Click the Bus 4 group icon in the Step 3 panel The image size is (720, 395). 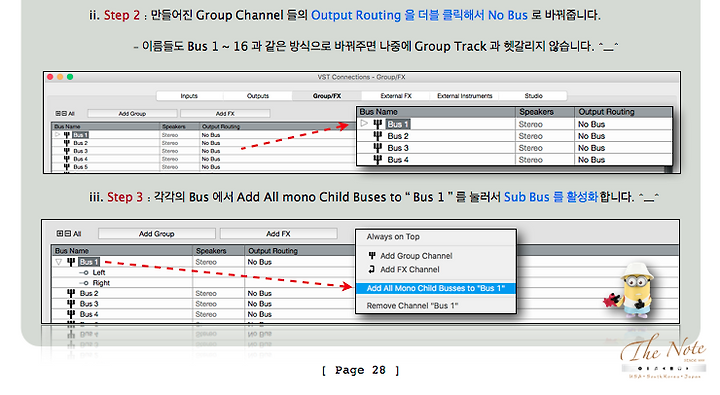click(x=71, y=314)
